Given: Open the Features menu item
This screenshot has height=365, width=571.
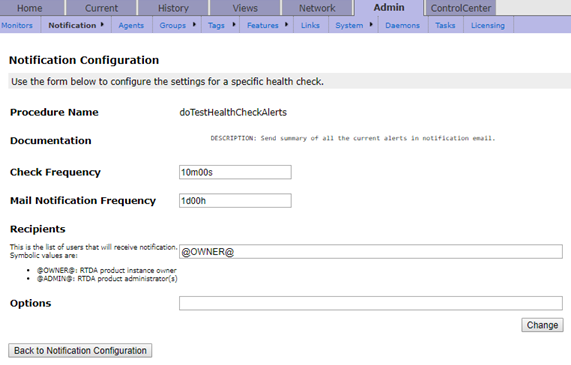Looking at the screenshot, I should coord(263,25).
